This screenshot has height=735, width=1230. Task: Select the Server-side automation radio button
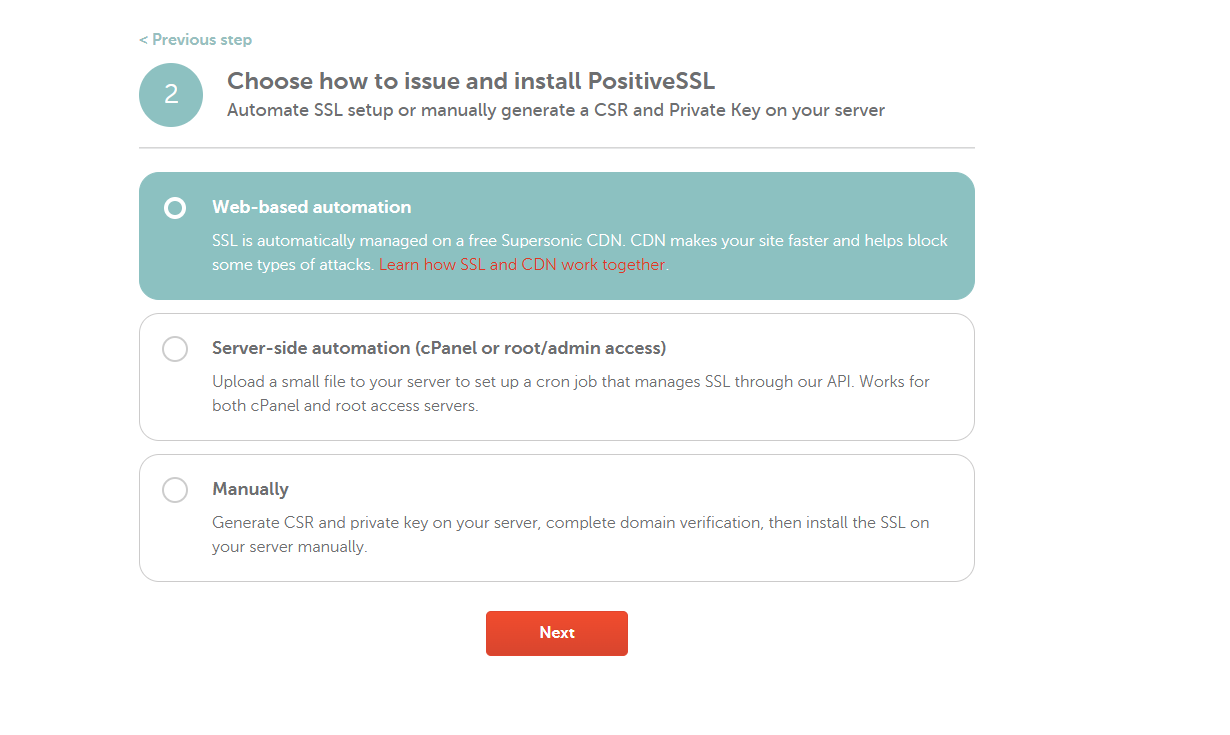tap(175, 349)
